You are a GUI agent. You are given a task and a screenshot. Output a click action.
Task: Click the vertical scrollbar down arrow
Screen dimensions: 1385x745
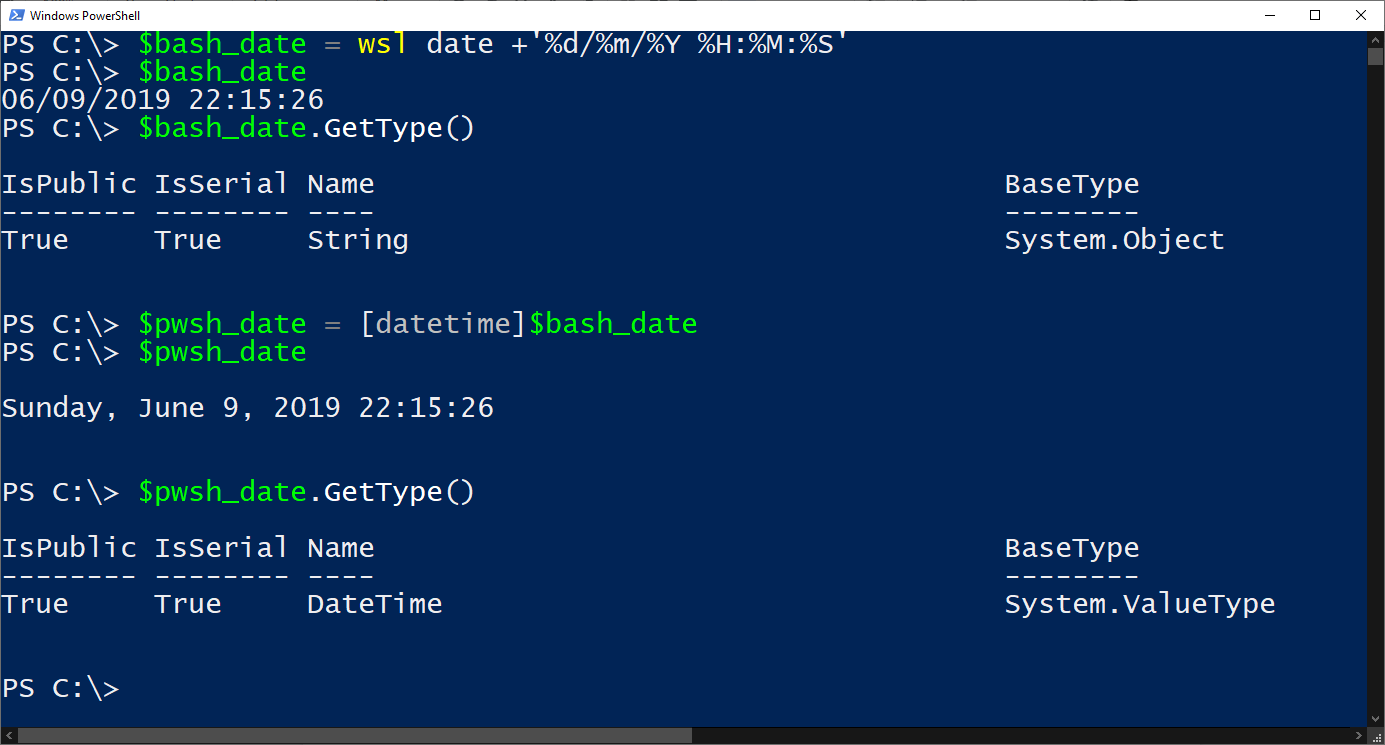(x=1375, y=717)
